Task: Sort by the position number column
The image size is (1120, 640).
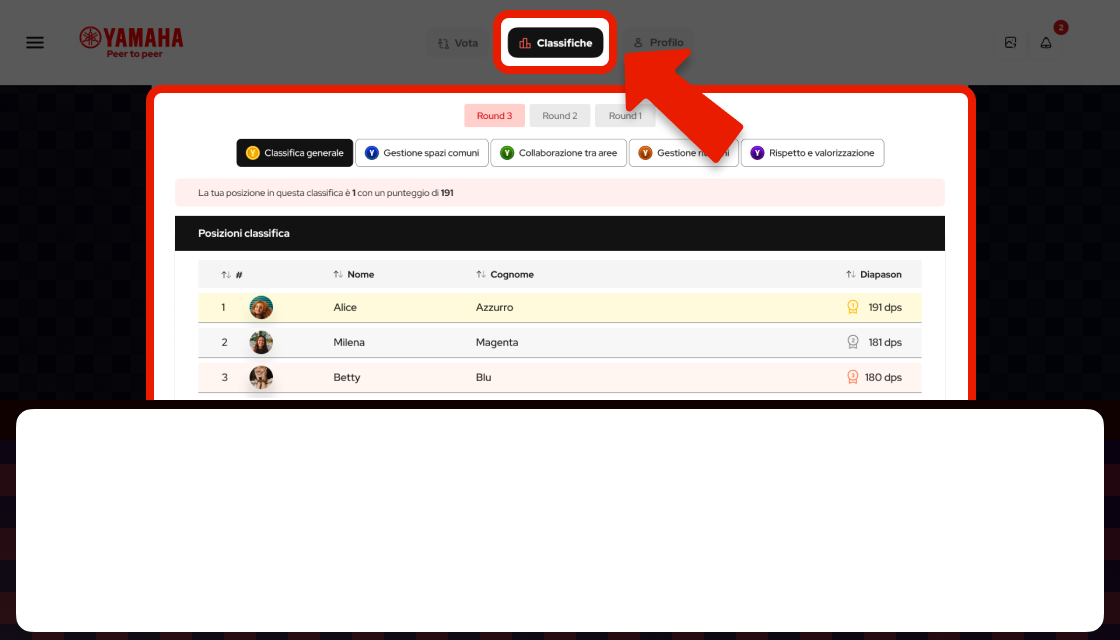Action: pos(232,275)
